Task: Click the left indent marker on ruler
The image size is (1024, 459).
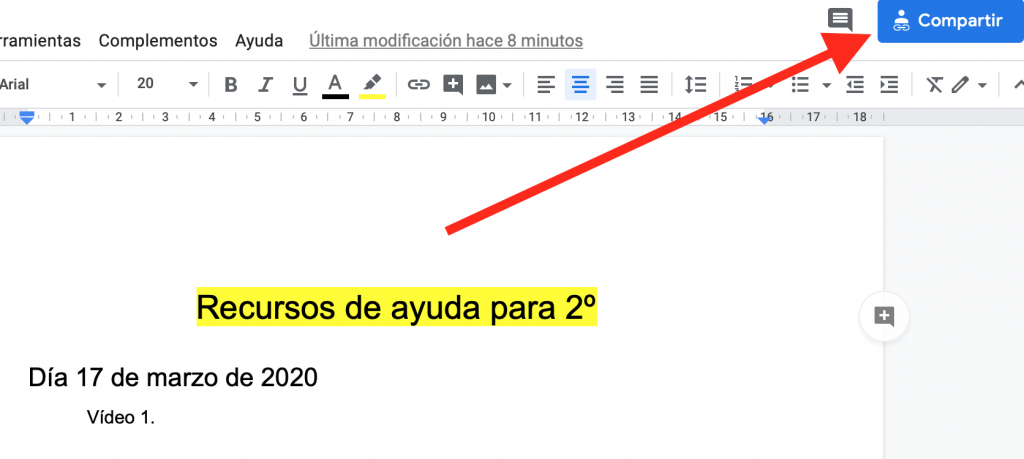Action: click(x=27, y=118)
